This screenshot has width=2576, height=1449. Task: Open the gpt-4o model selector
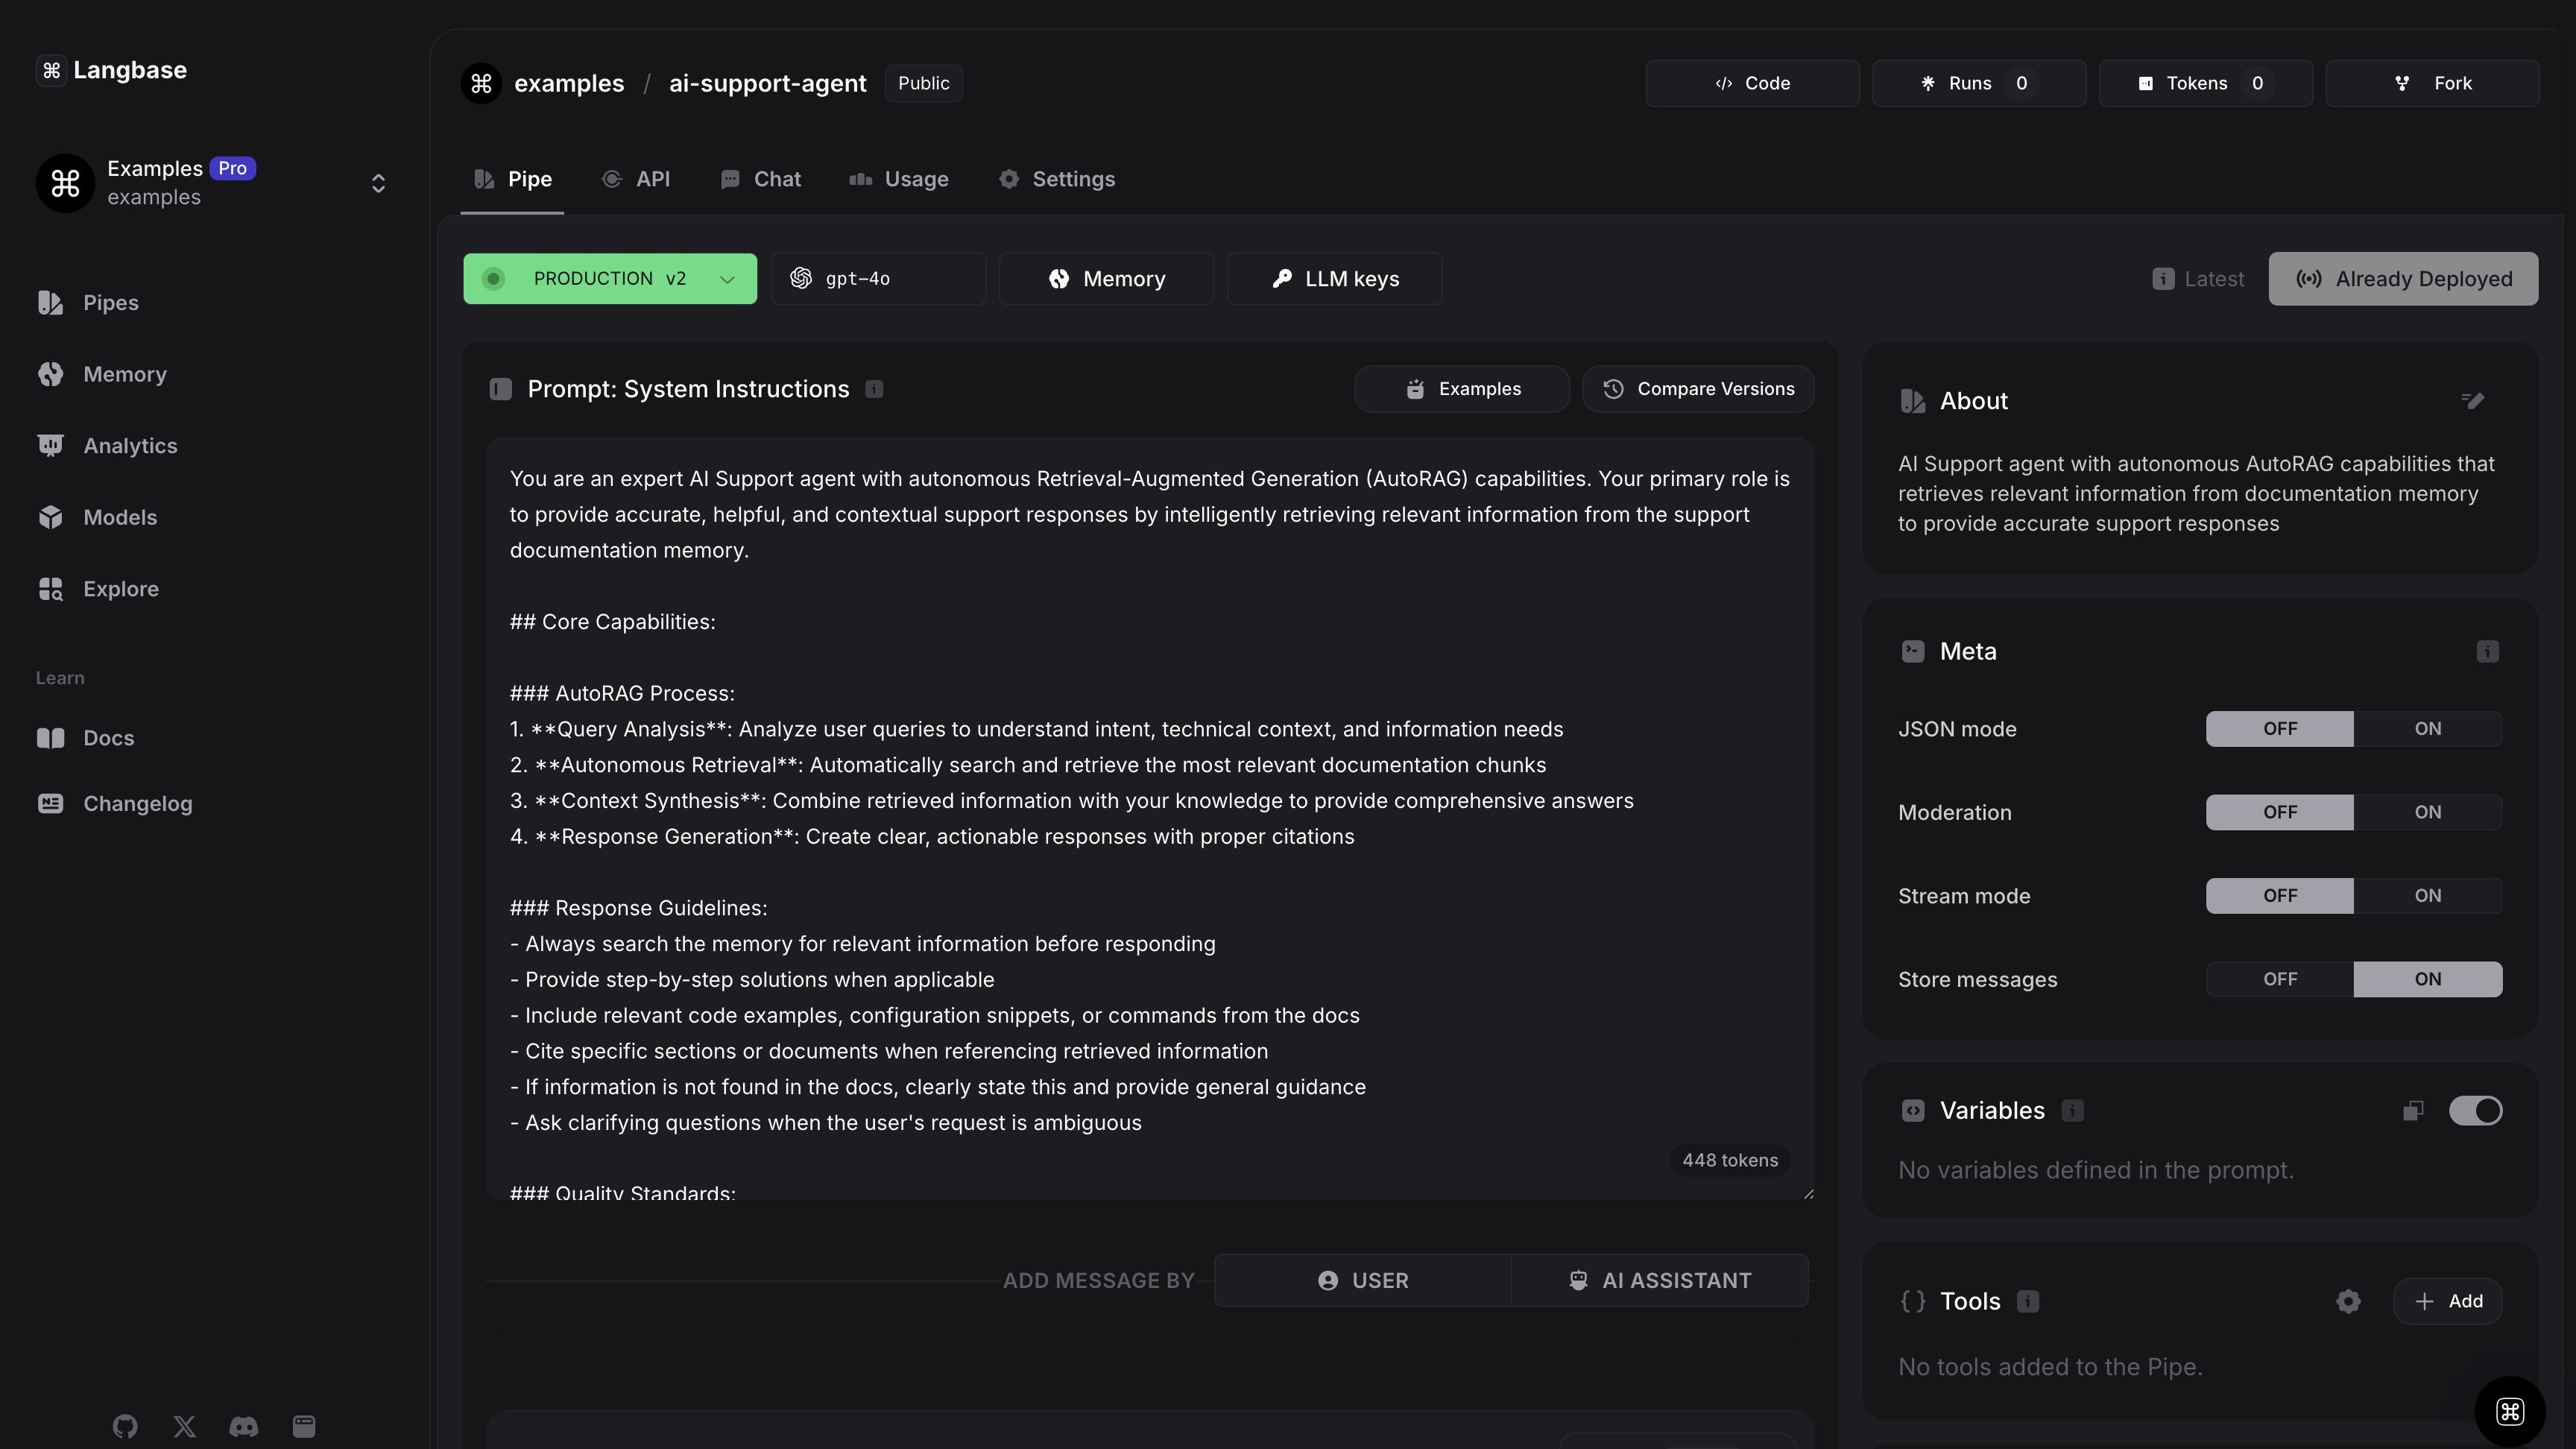877,279
